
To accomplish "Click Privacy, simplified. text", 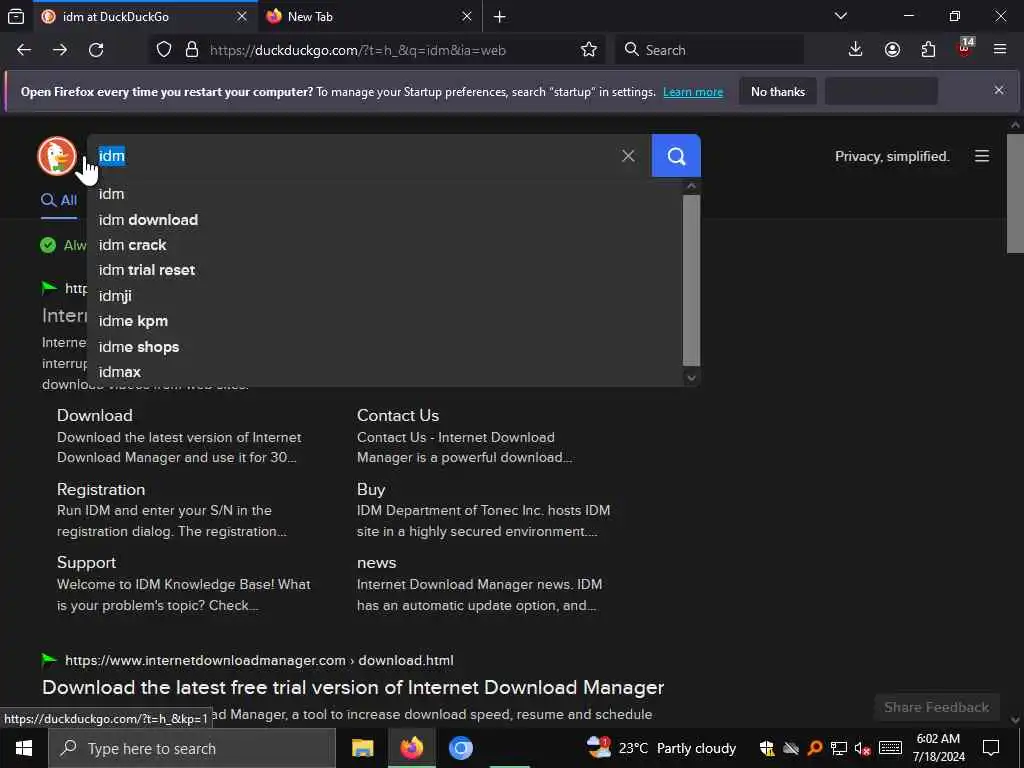I will (892, 157).
